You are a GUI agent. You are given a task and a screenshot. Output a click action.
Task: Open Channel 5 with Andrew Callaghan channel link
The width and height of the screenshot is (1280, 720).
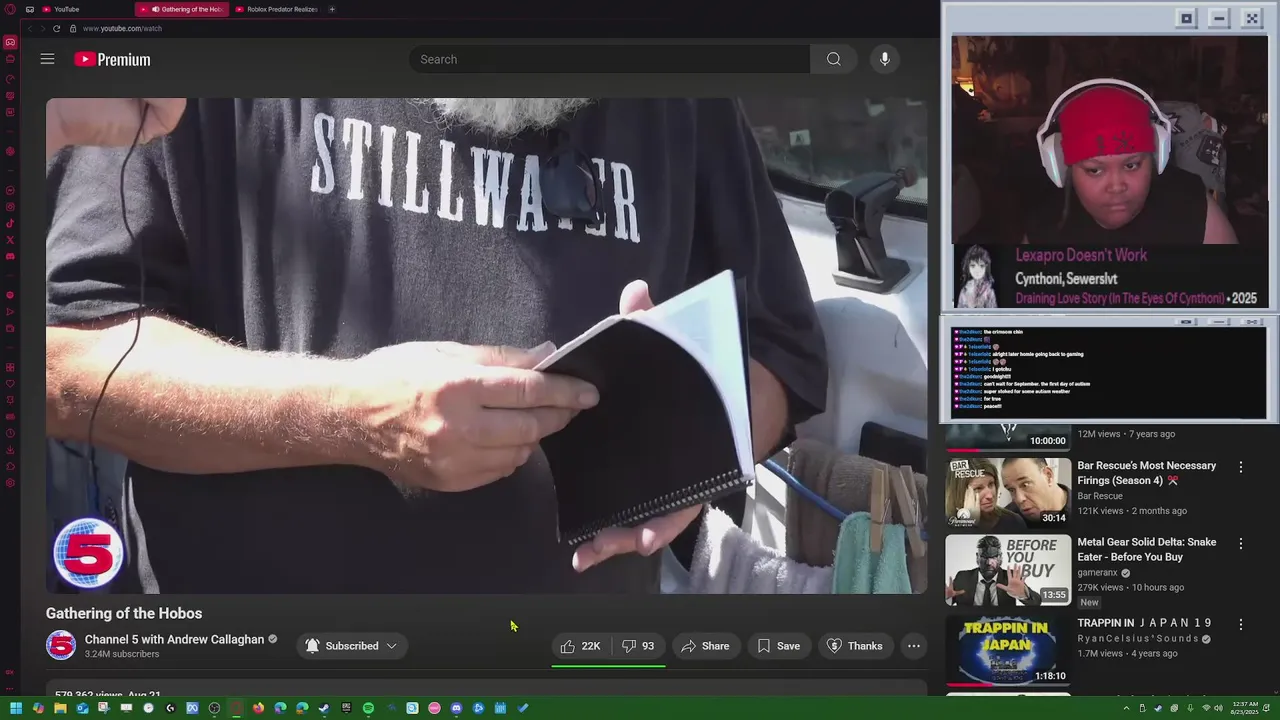[x=174, y=640]
